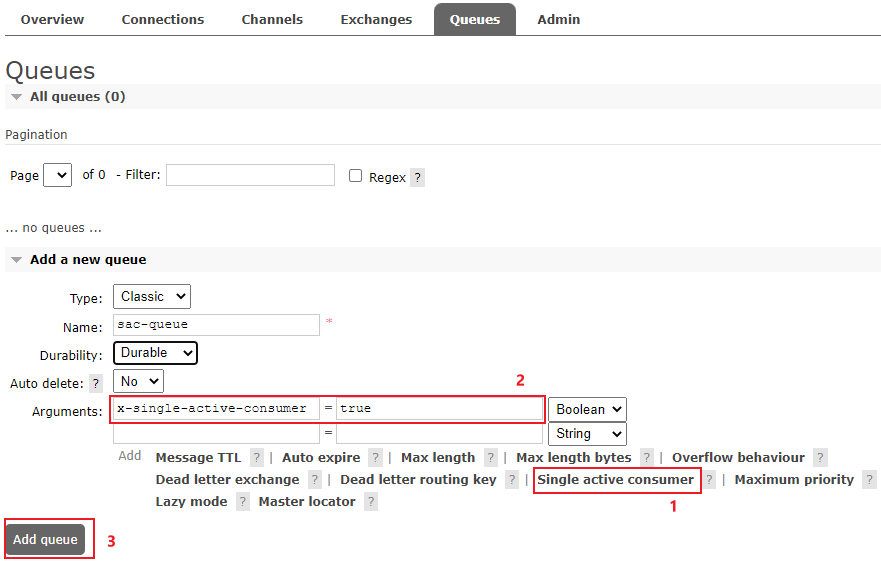Go to the Connections tab
Screen dimensions: 881x561
tap(162, 19)
